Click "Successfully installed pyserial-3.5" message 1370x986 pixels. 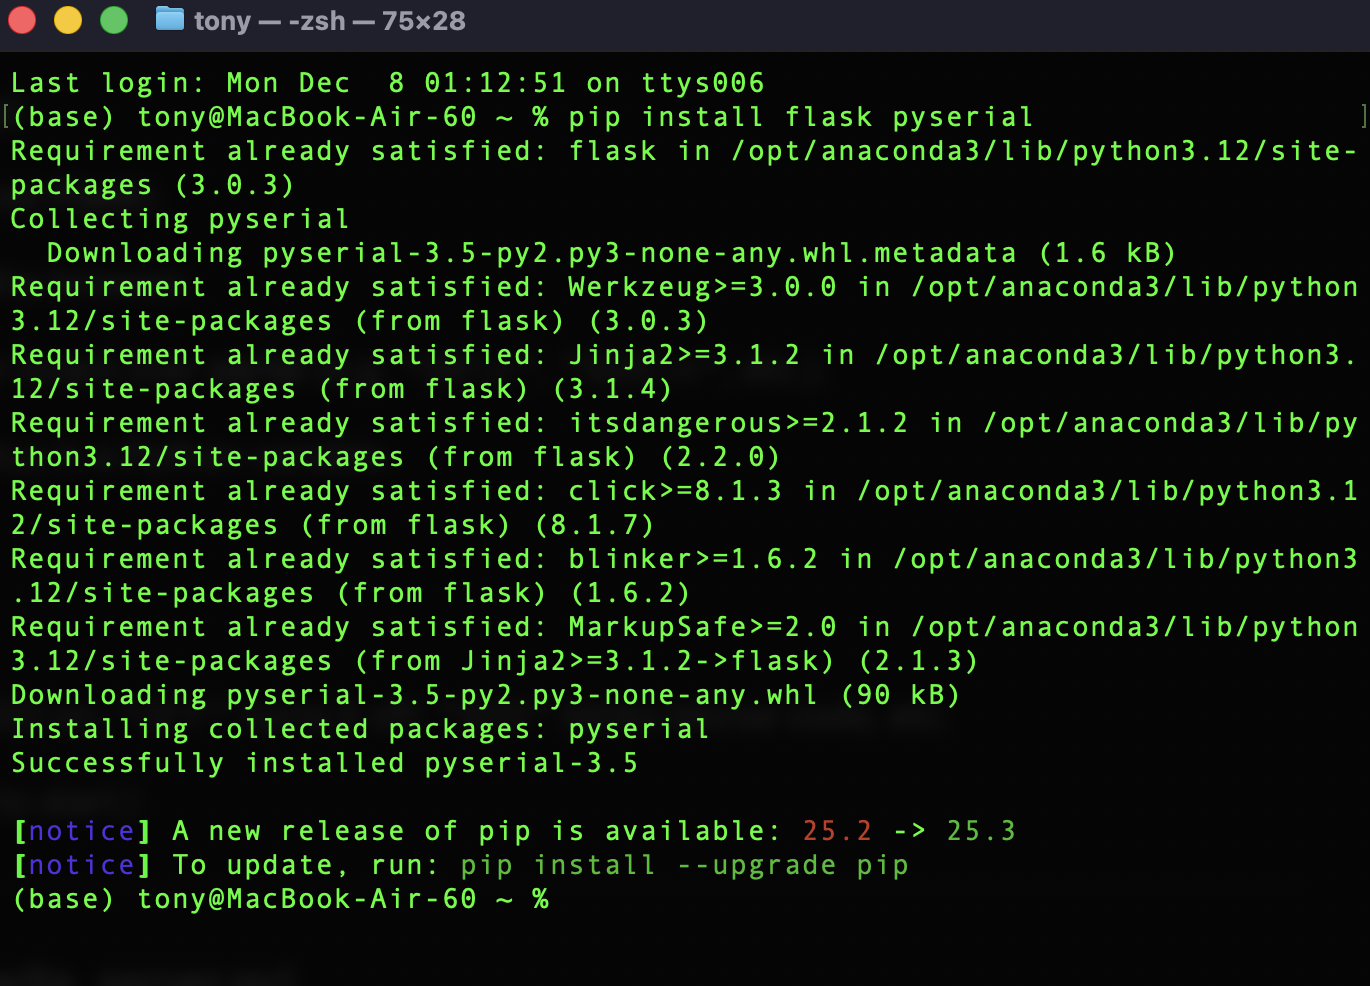(324, 763)
